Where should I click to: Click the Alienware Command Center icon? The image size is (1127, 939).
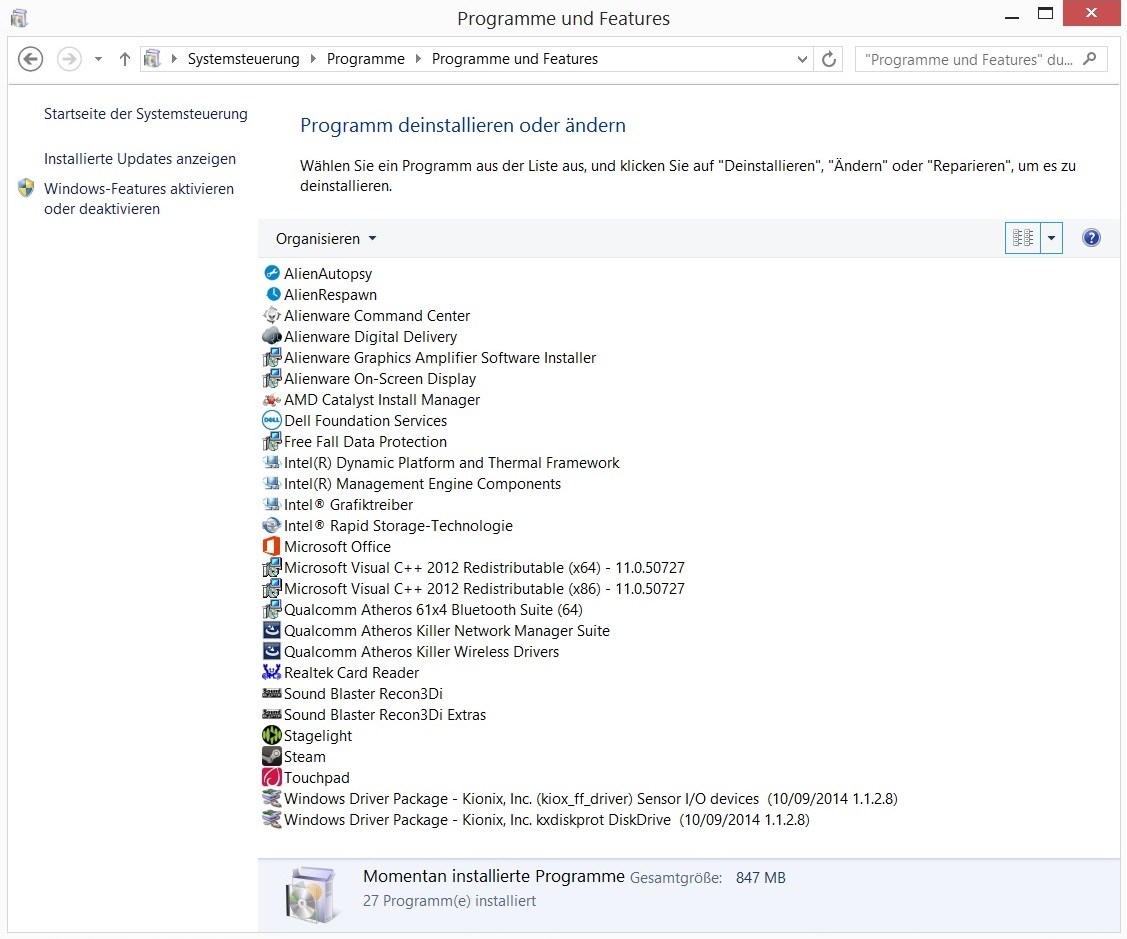272,315
